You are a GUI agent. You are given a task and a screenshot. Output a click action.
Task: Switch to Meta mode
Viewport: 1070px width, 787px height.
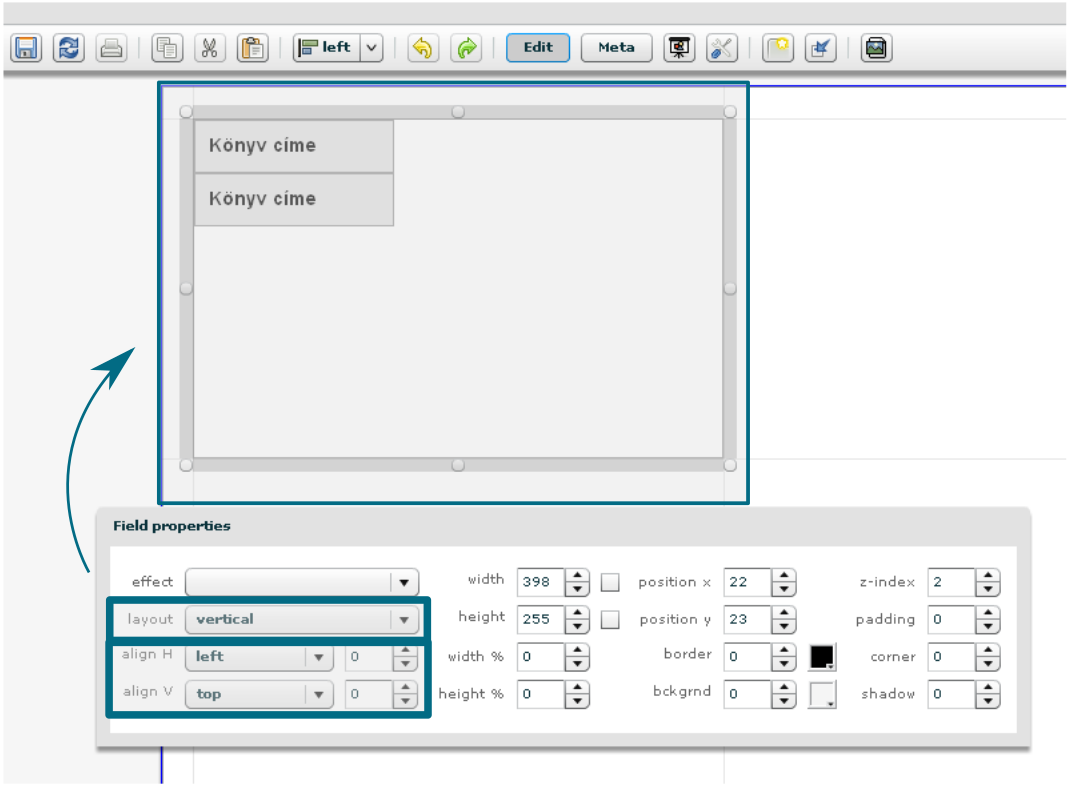coord(616,48)
